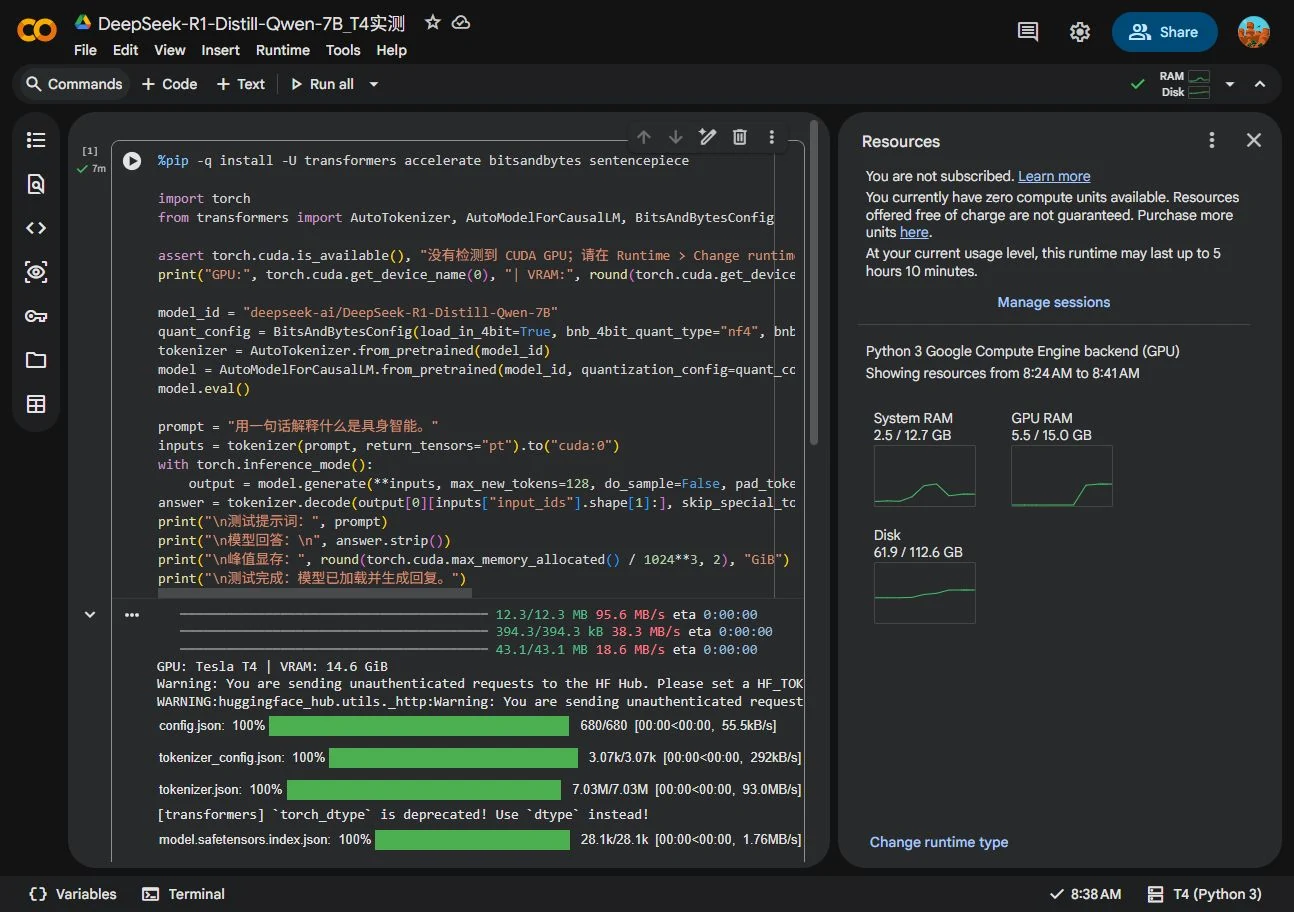Click the model.safetensors.index.json progress bar
The width and height of the screenshot is (1294, 912).
tap(472, 839)
